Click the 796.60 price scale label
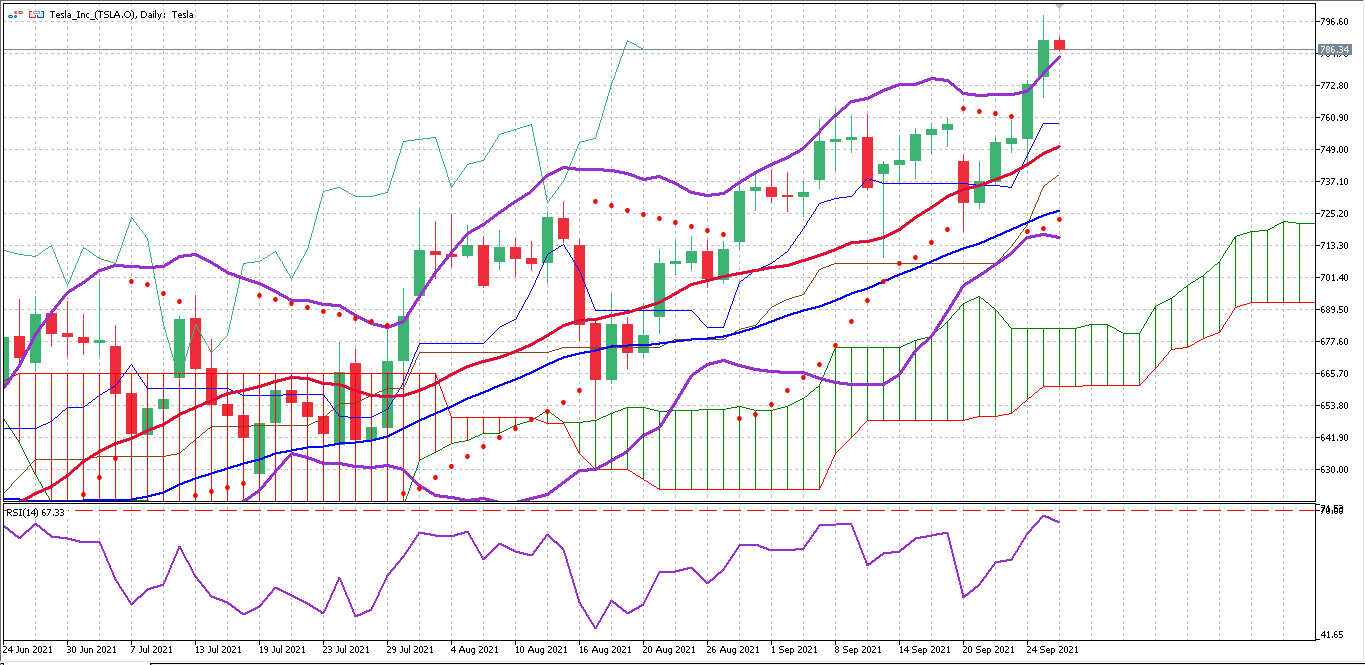Viewport: 1365px width, 665px height. [x=1334, y=21]
